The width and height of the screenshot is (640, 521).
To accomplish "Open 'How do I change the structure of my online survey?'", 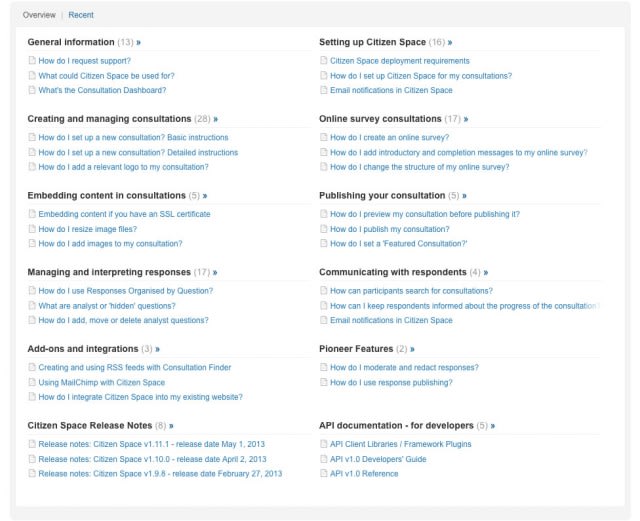I will (x=420, y=167).
